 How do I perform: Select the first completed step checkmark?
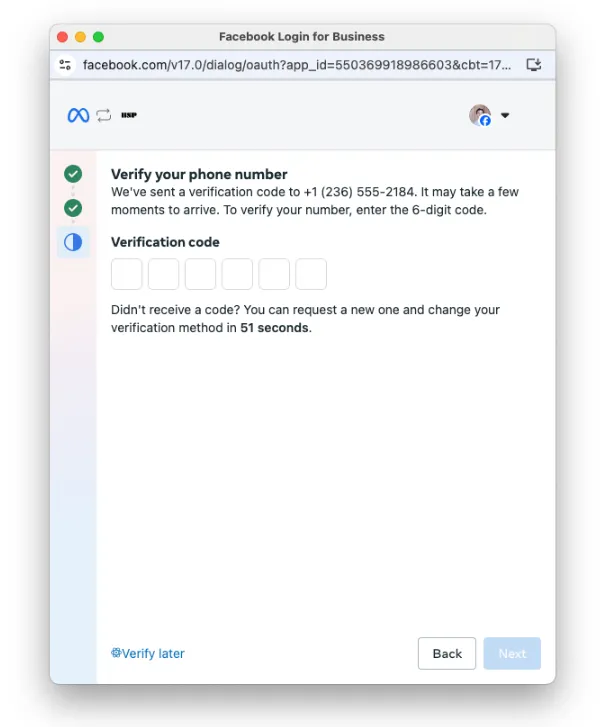(x=73, y=174)
